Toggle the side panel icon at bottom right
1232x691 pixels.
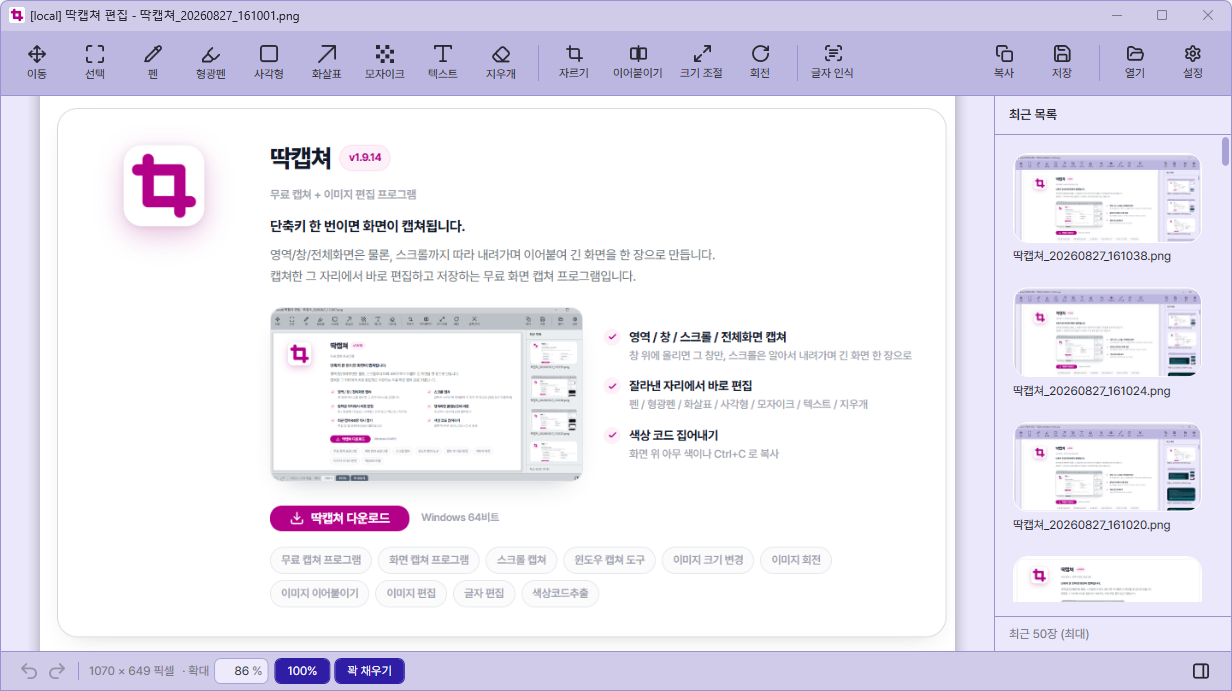point(1201,670)
